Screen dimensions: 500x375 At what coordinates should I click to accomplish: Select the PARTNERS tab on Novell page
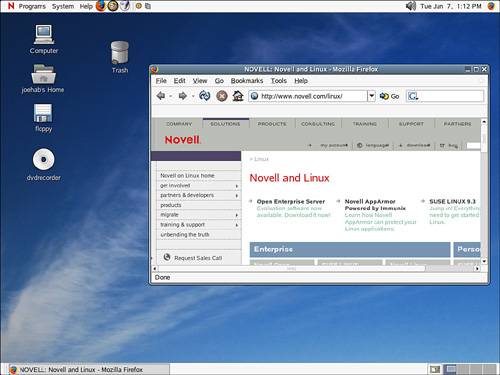click(457, 124)
